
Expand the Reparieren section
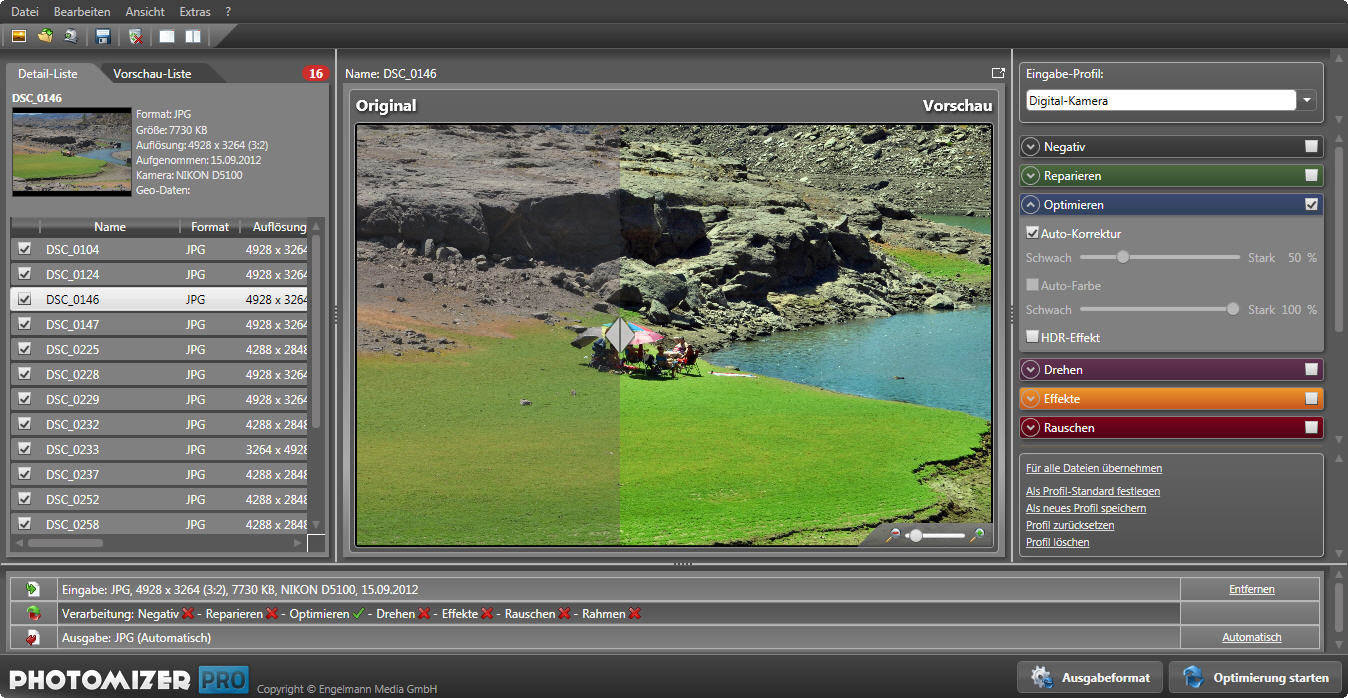(1031, 176)
